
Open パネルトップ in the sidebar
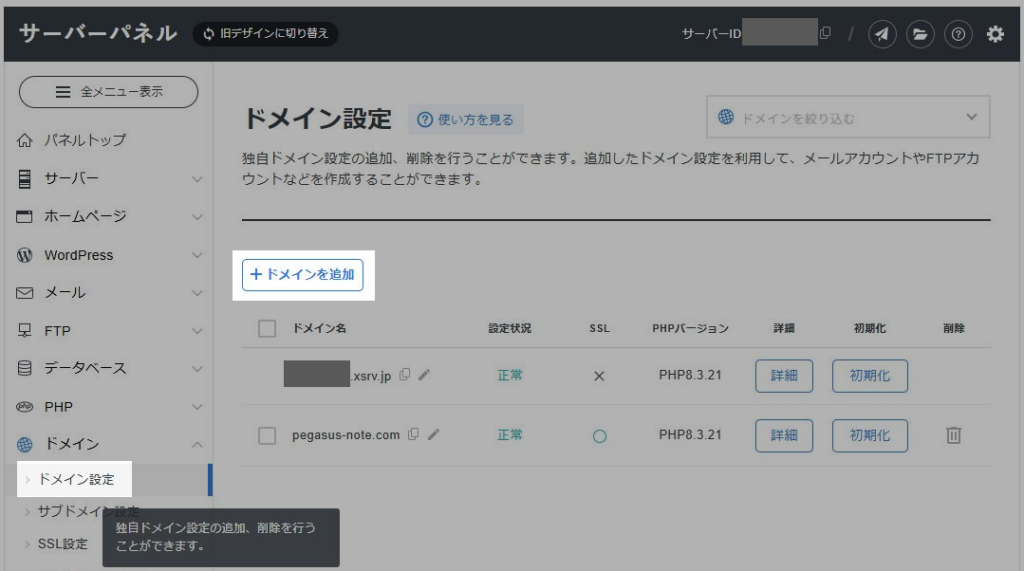pyautogui.click(x=84, y=140)
